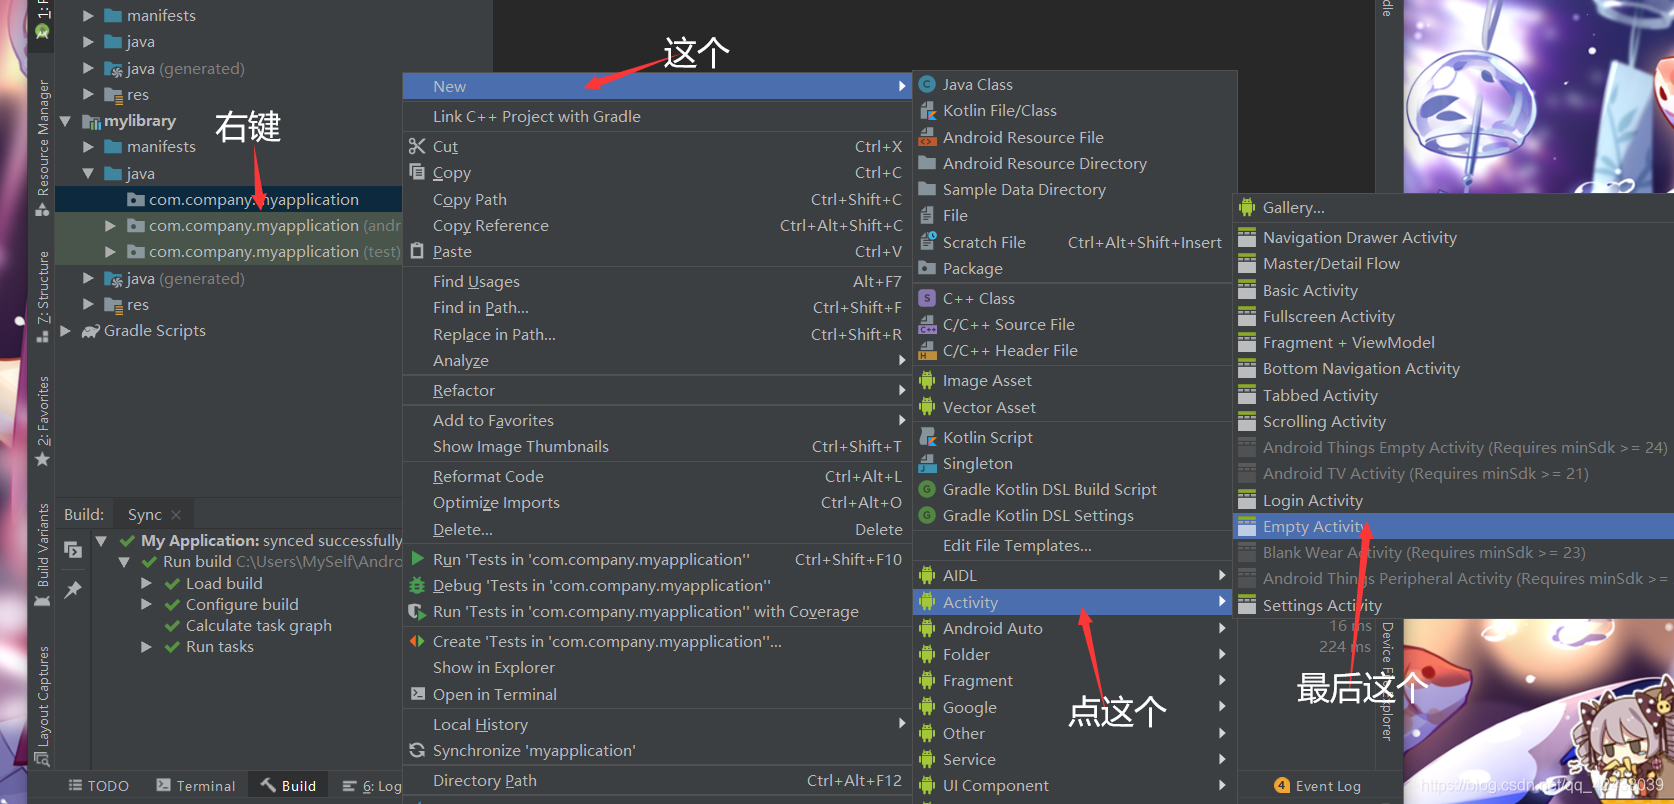Expand the Load build step

[147, 583]
